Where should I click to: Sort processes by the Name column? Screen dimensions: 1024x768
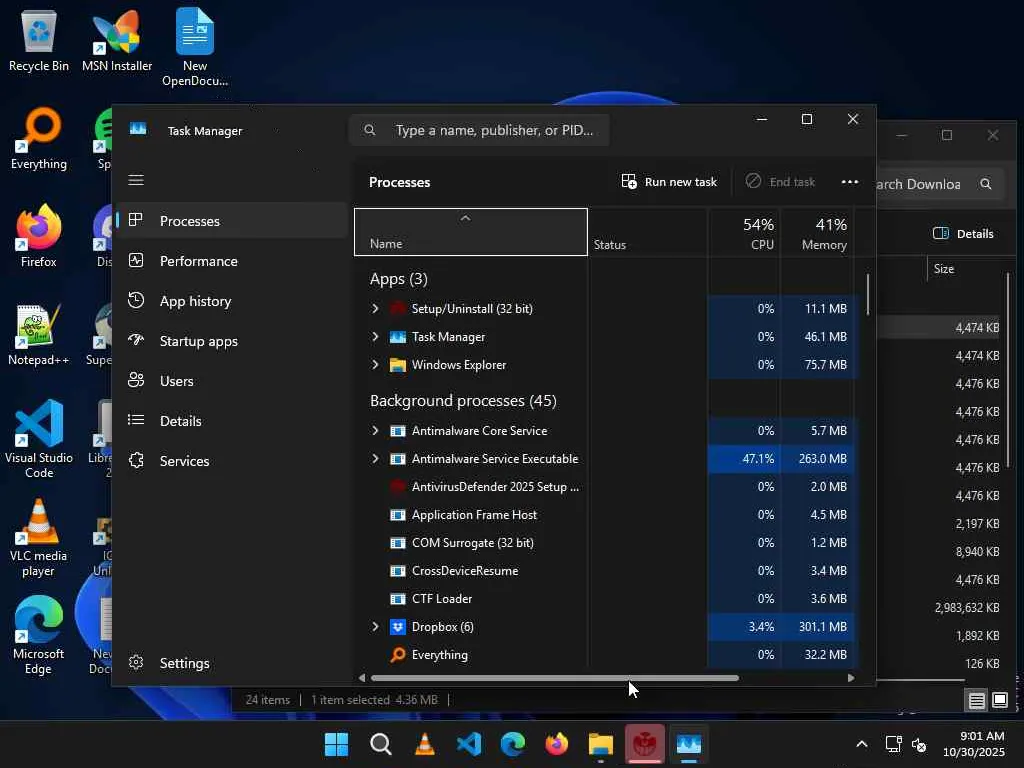click(471, 232)
